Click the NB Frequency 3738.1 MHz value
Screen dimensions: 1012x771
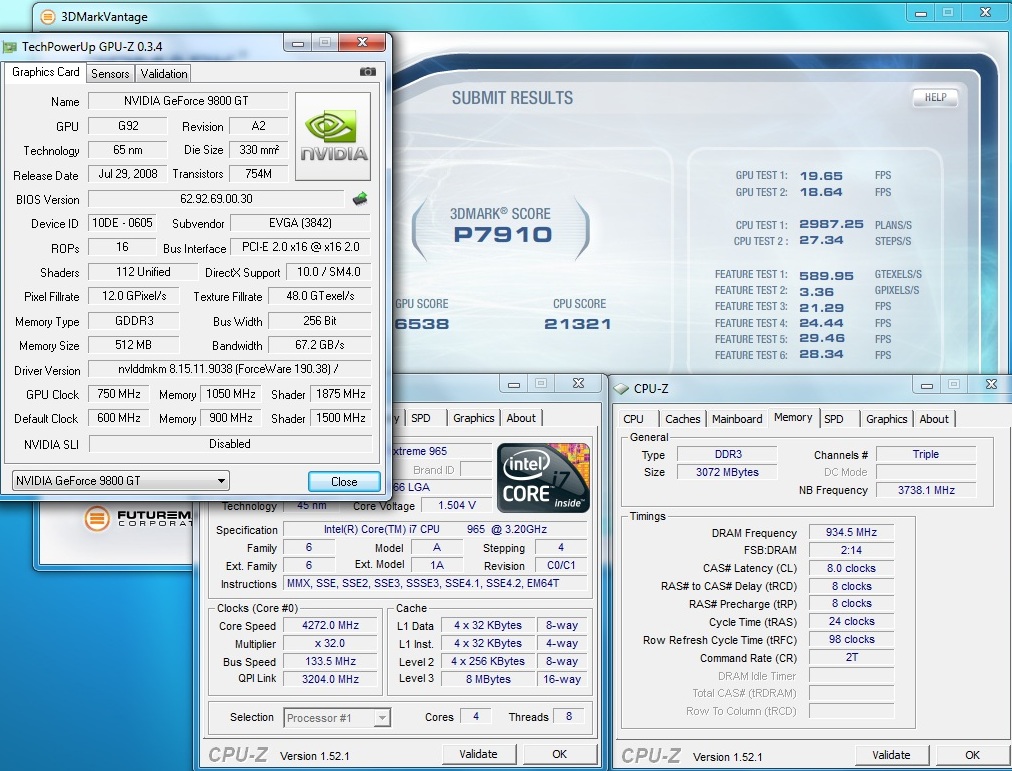[926, 490]
